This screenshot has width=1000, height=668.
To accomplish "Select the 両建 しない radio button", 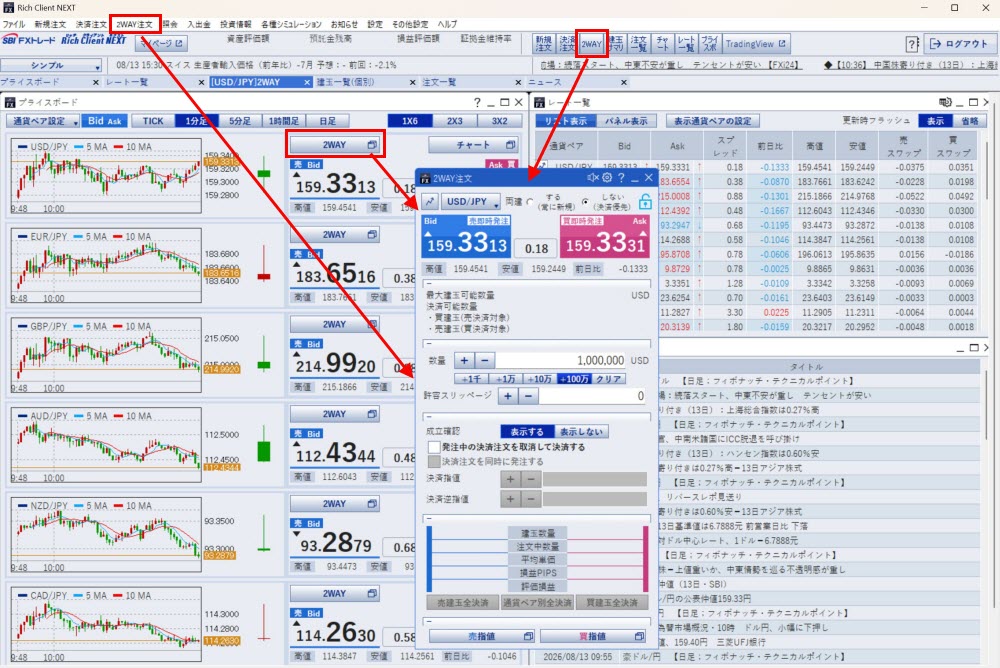I will pyautogui.click(x=585, y=202).
